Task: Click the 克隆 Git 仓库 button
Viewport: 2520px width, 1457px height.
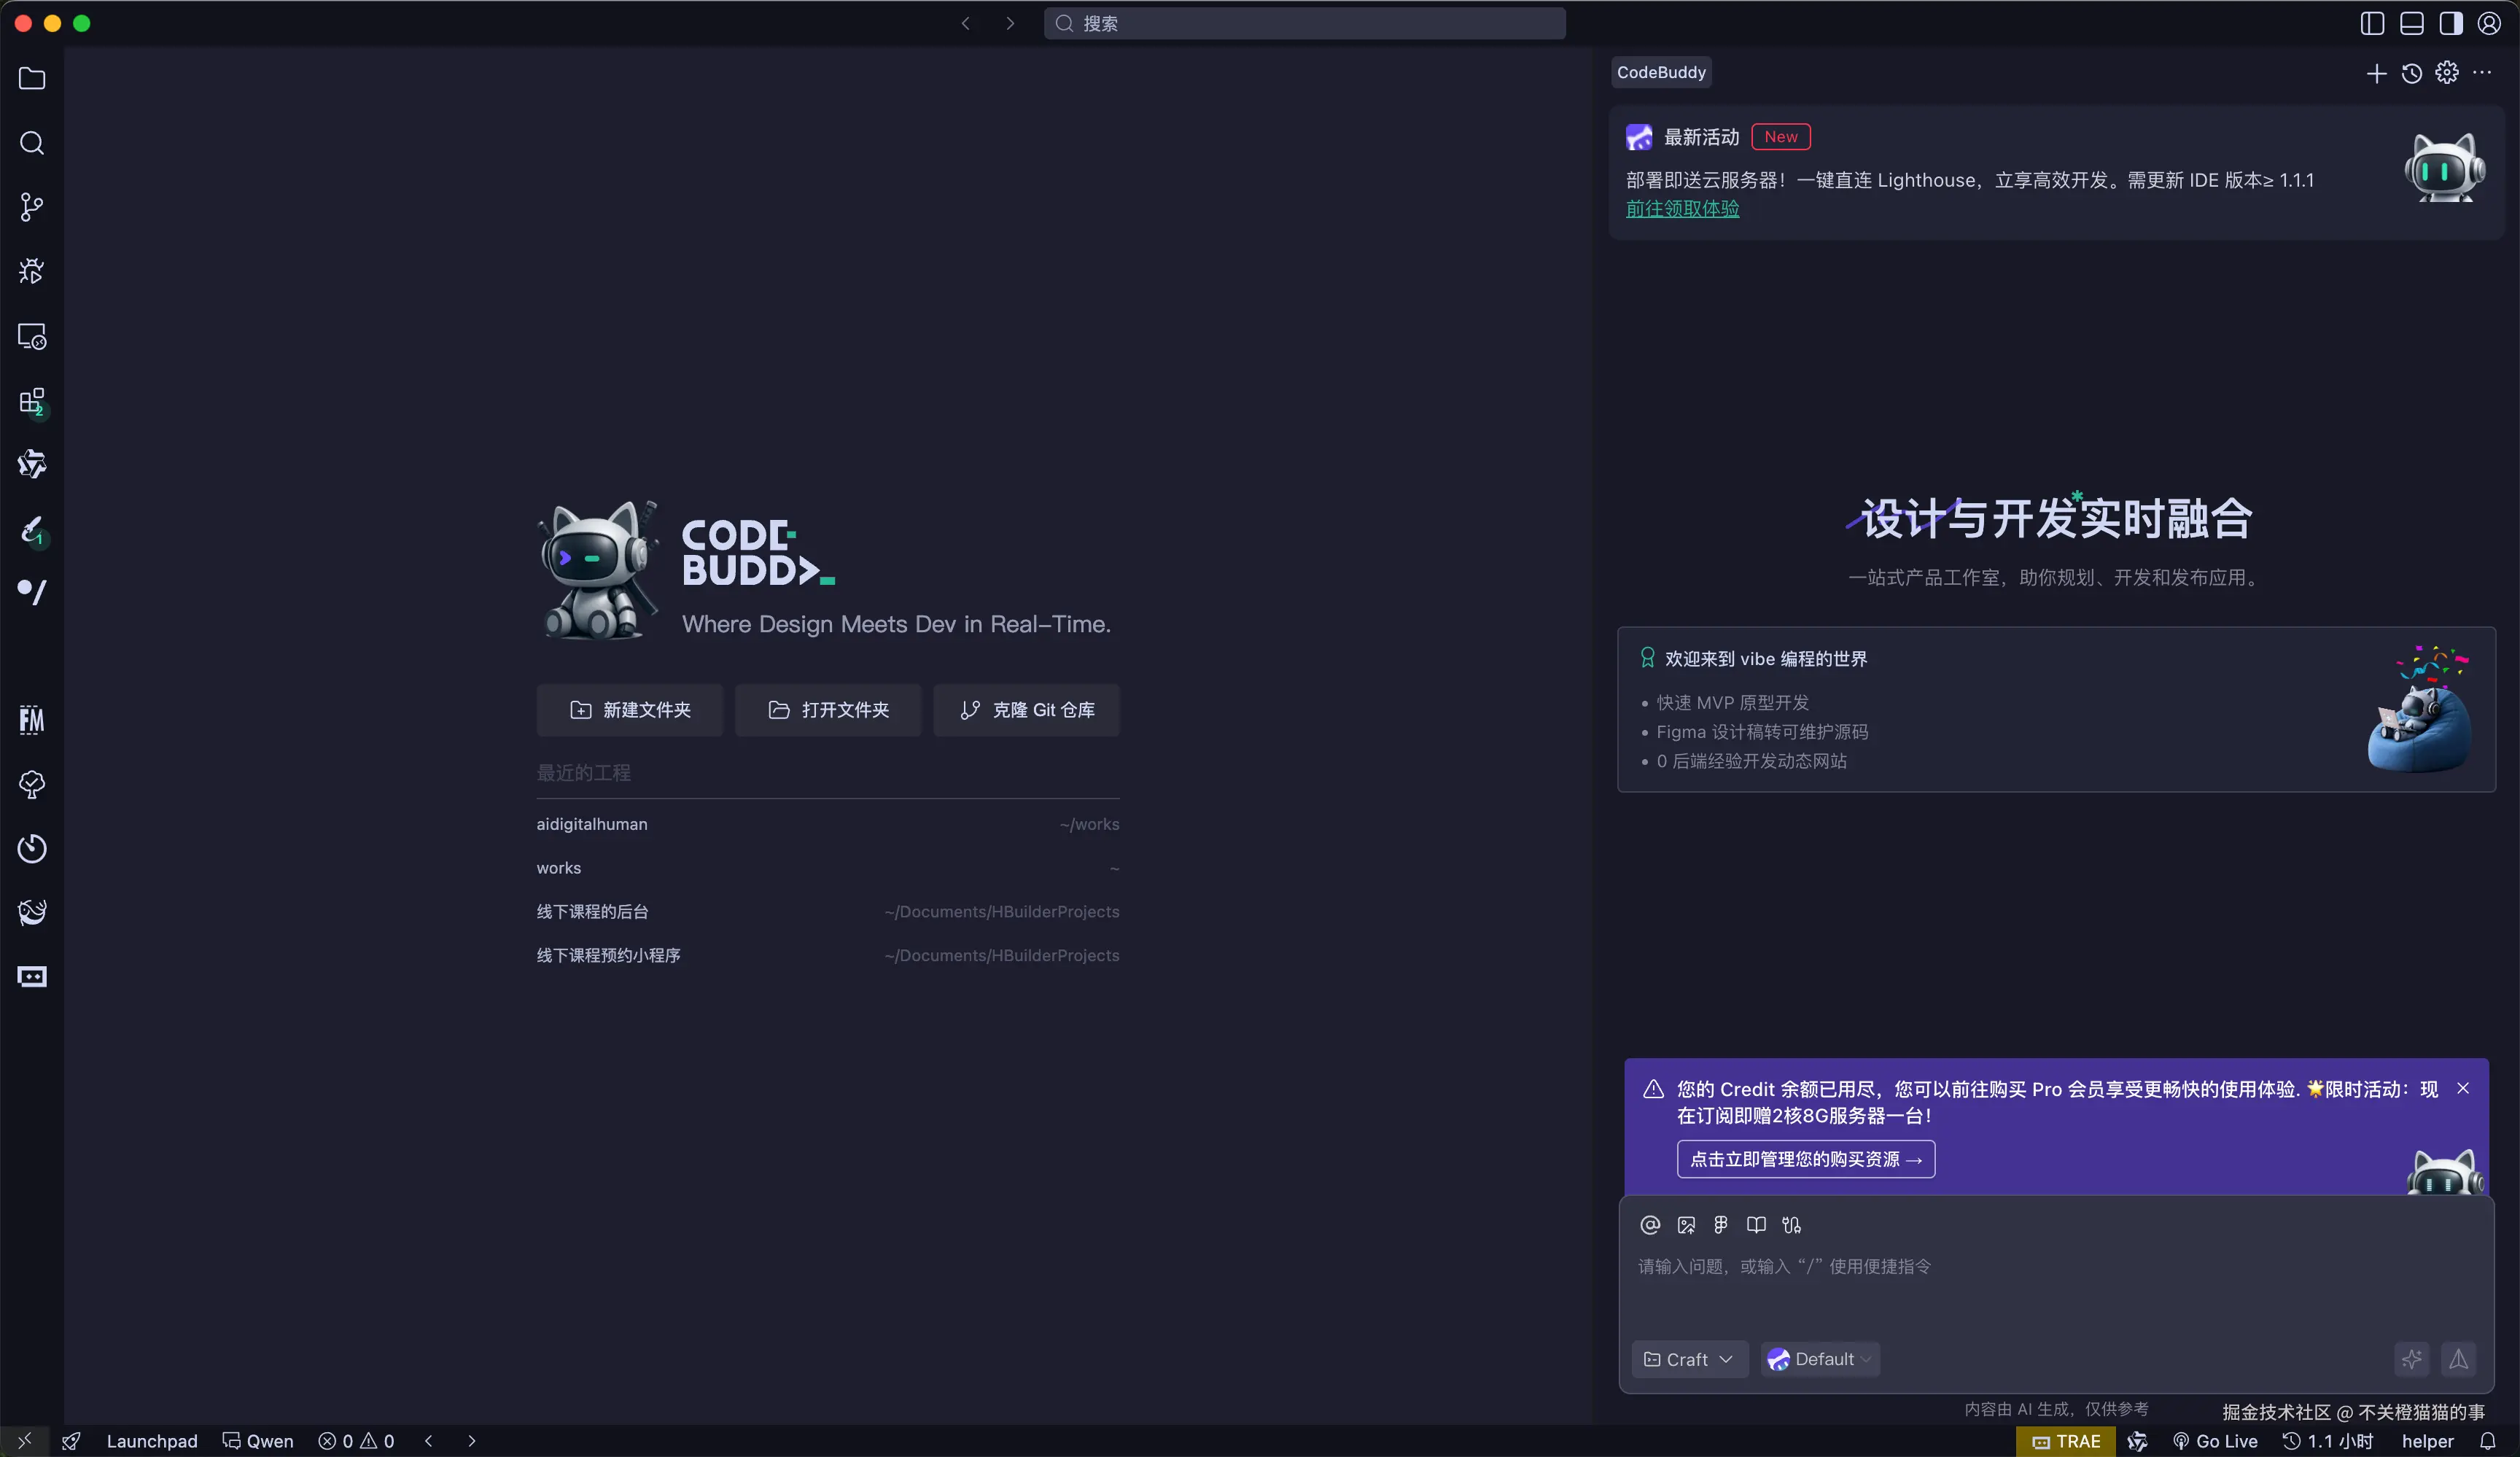Action: [x=1026, y=710]
